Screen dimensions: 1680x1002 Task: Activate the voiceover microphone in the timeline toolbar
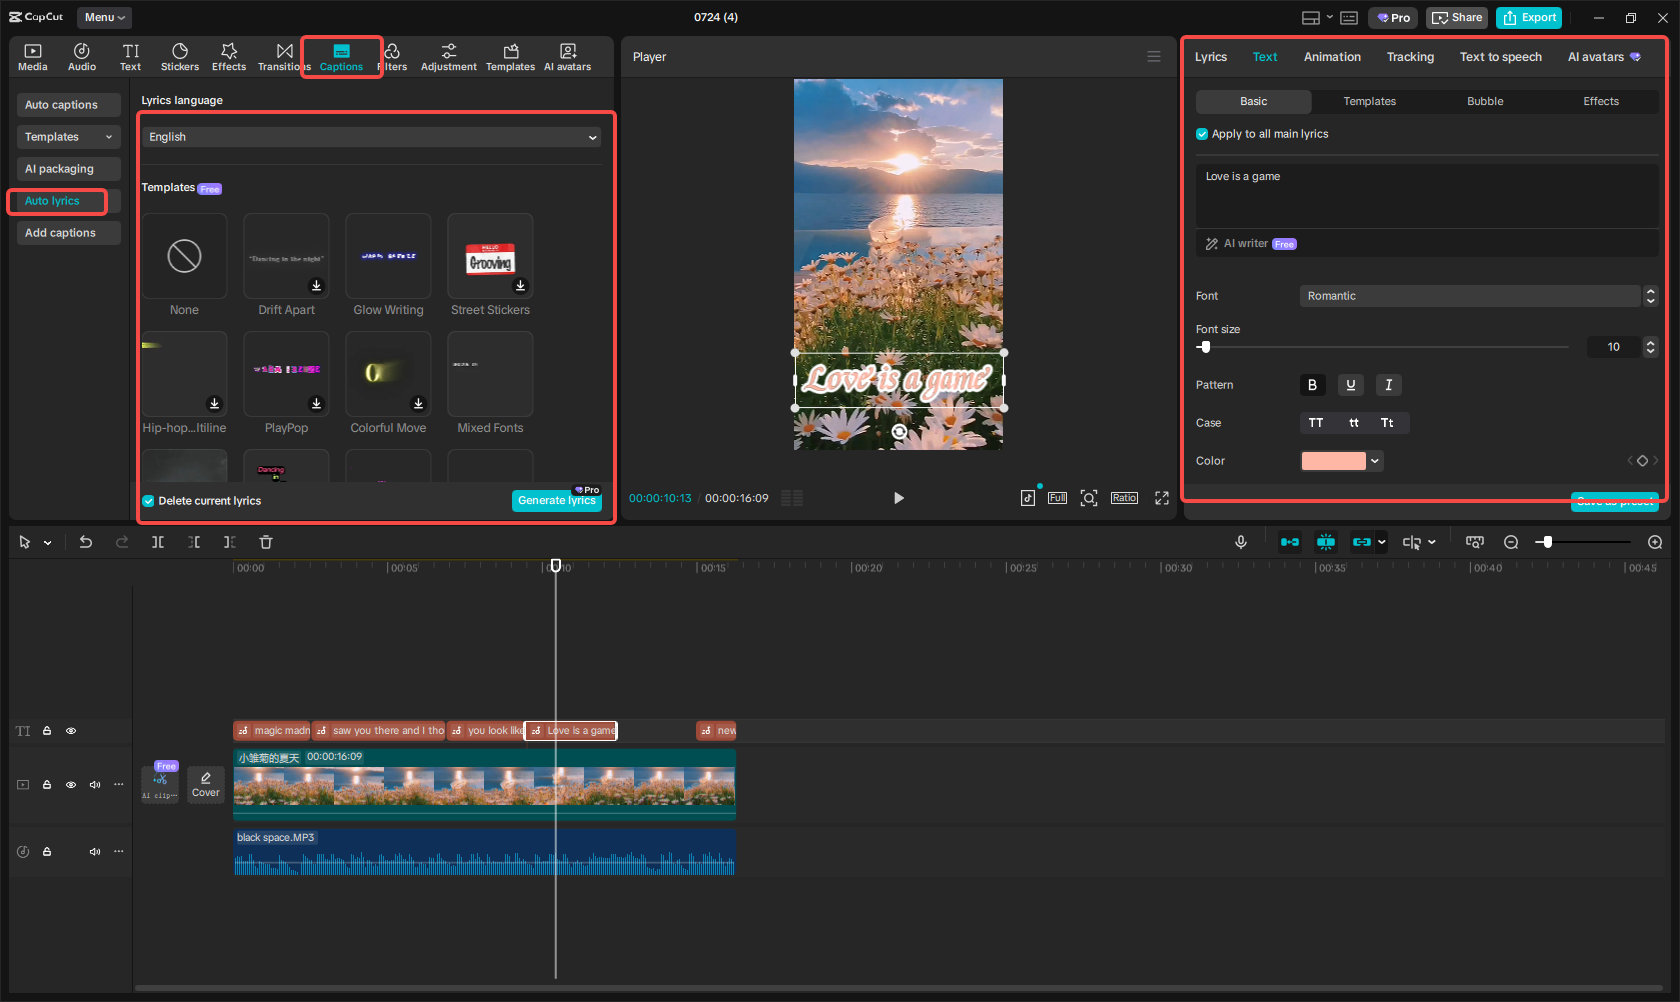(1240, 541)
